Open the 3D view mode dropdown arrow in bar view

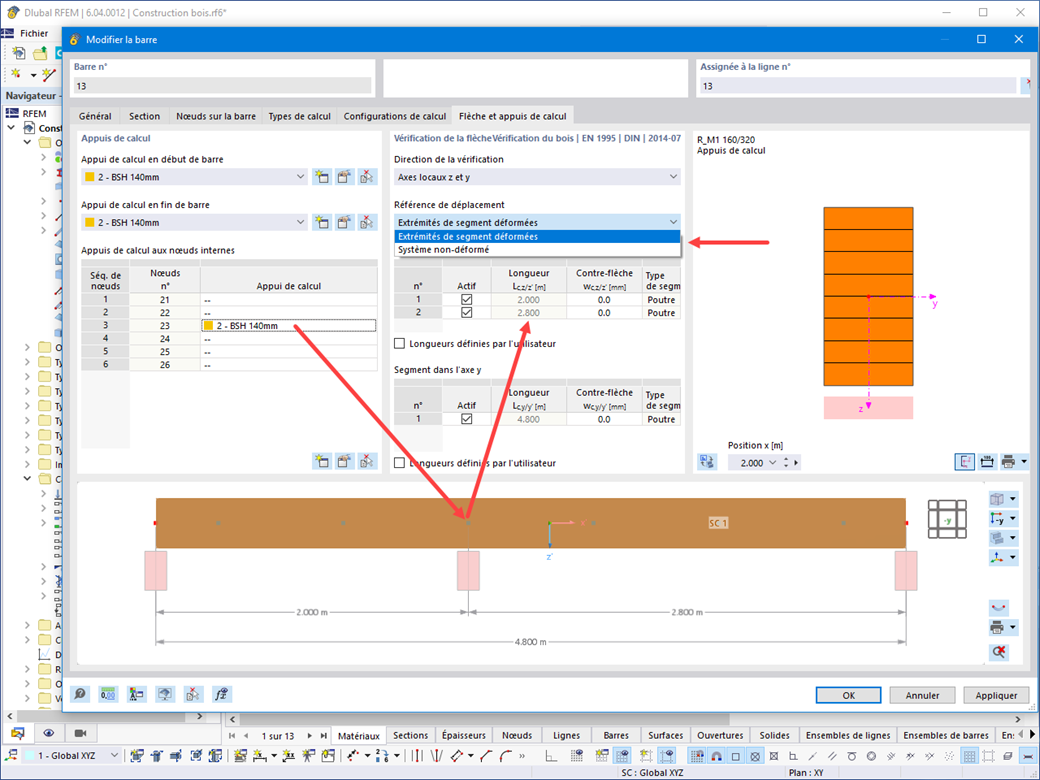coord(1013,499)
